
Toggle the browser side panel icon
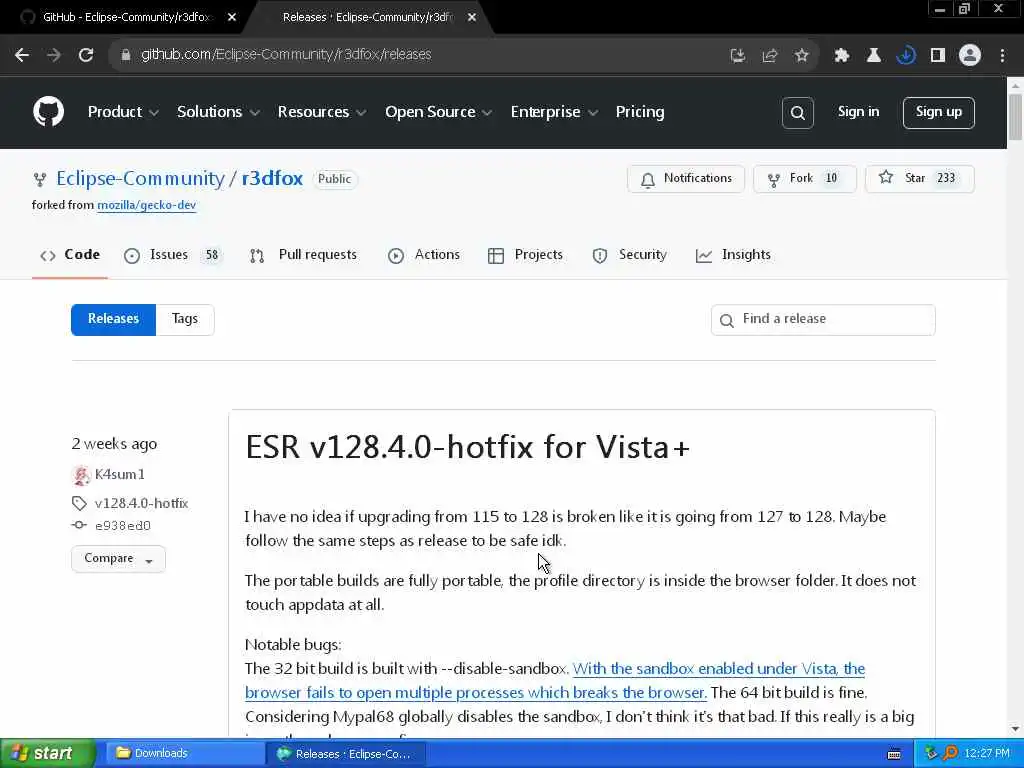click(x=937, y=56)
